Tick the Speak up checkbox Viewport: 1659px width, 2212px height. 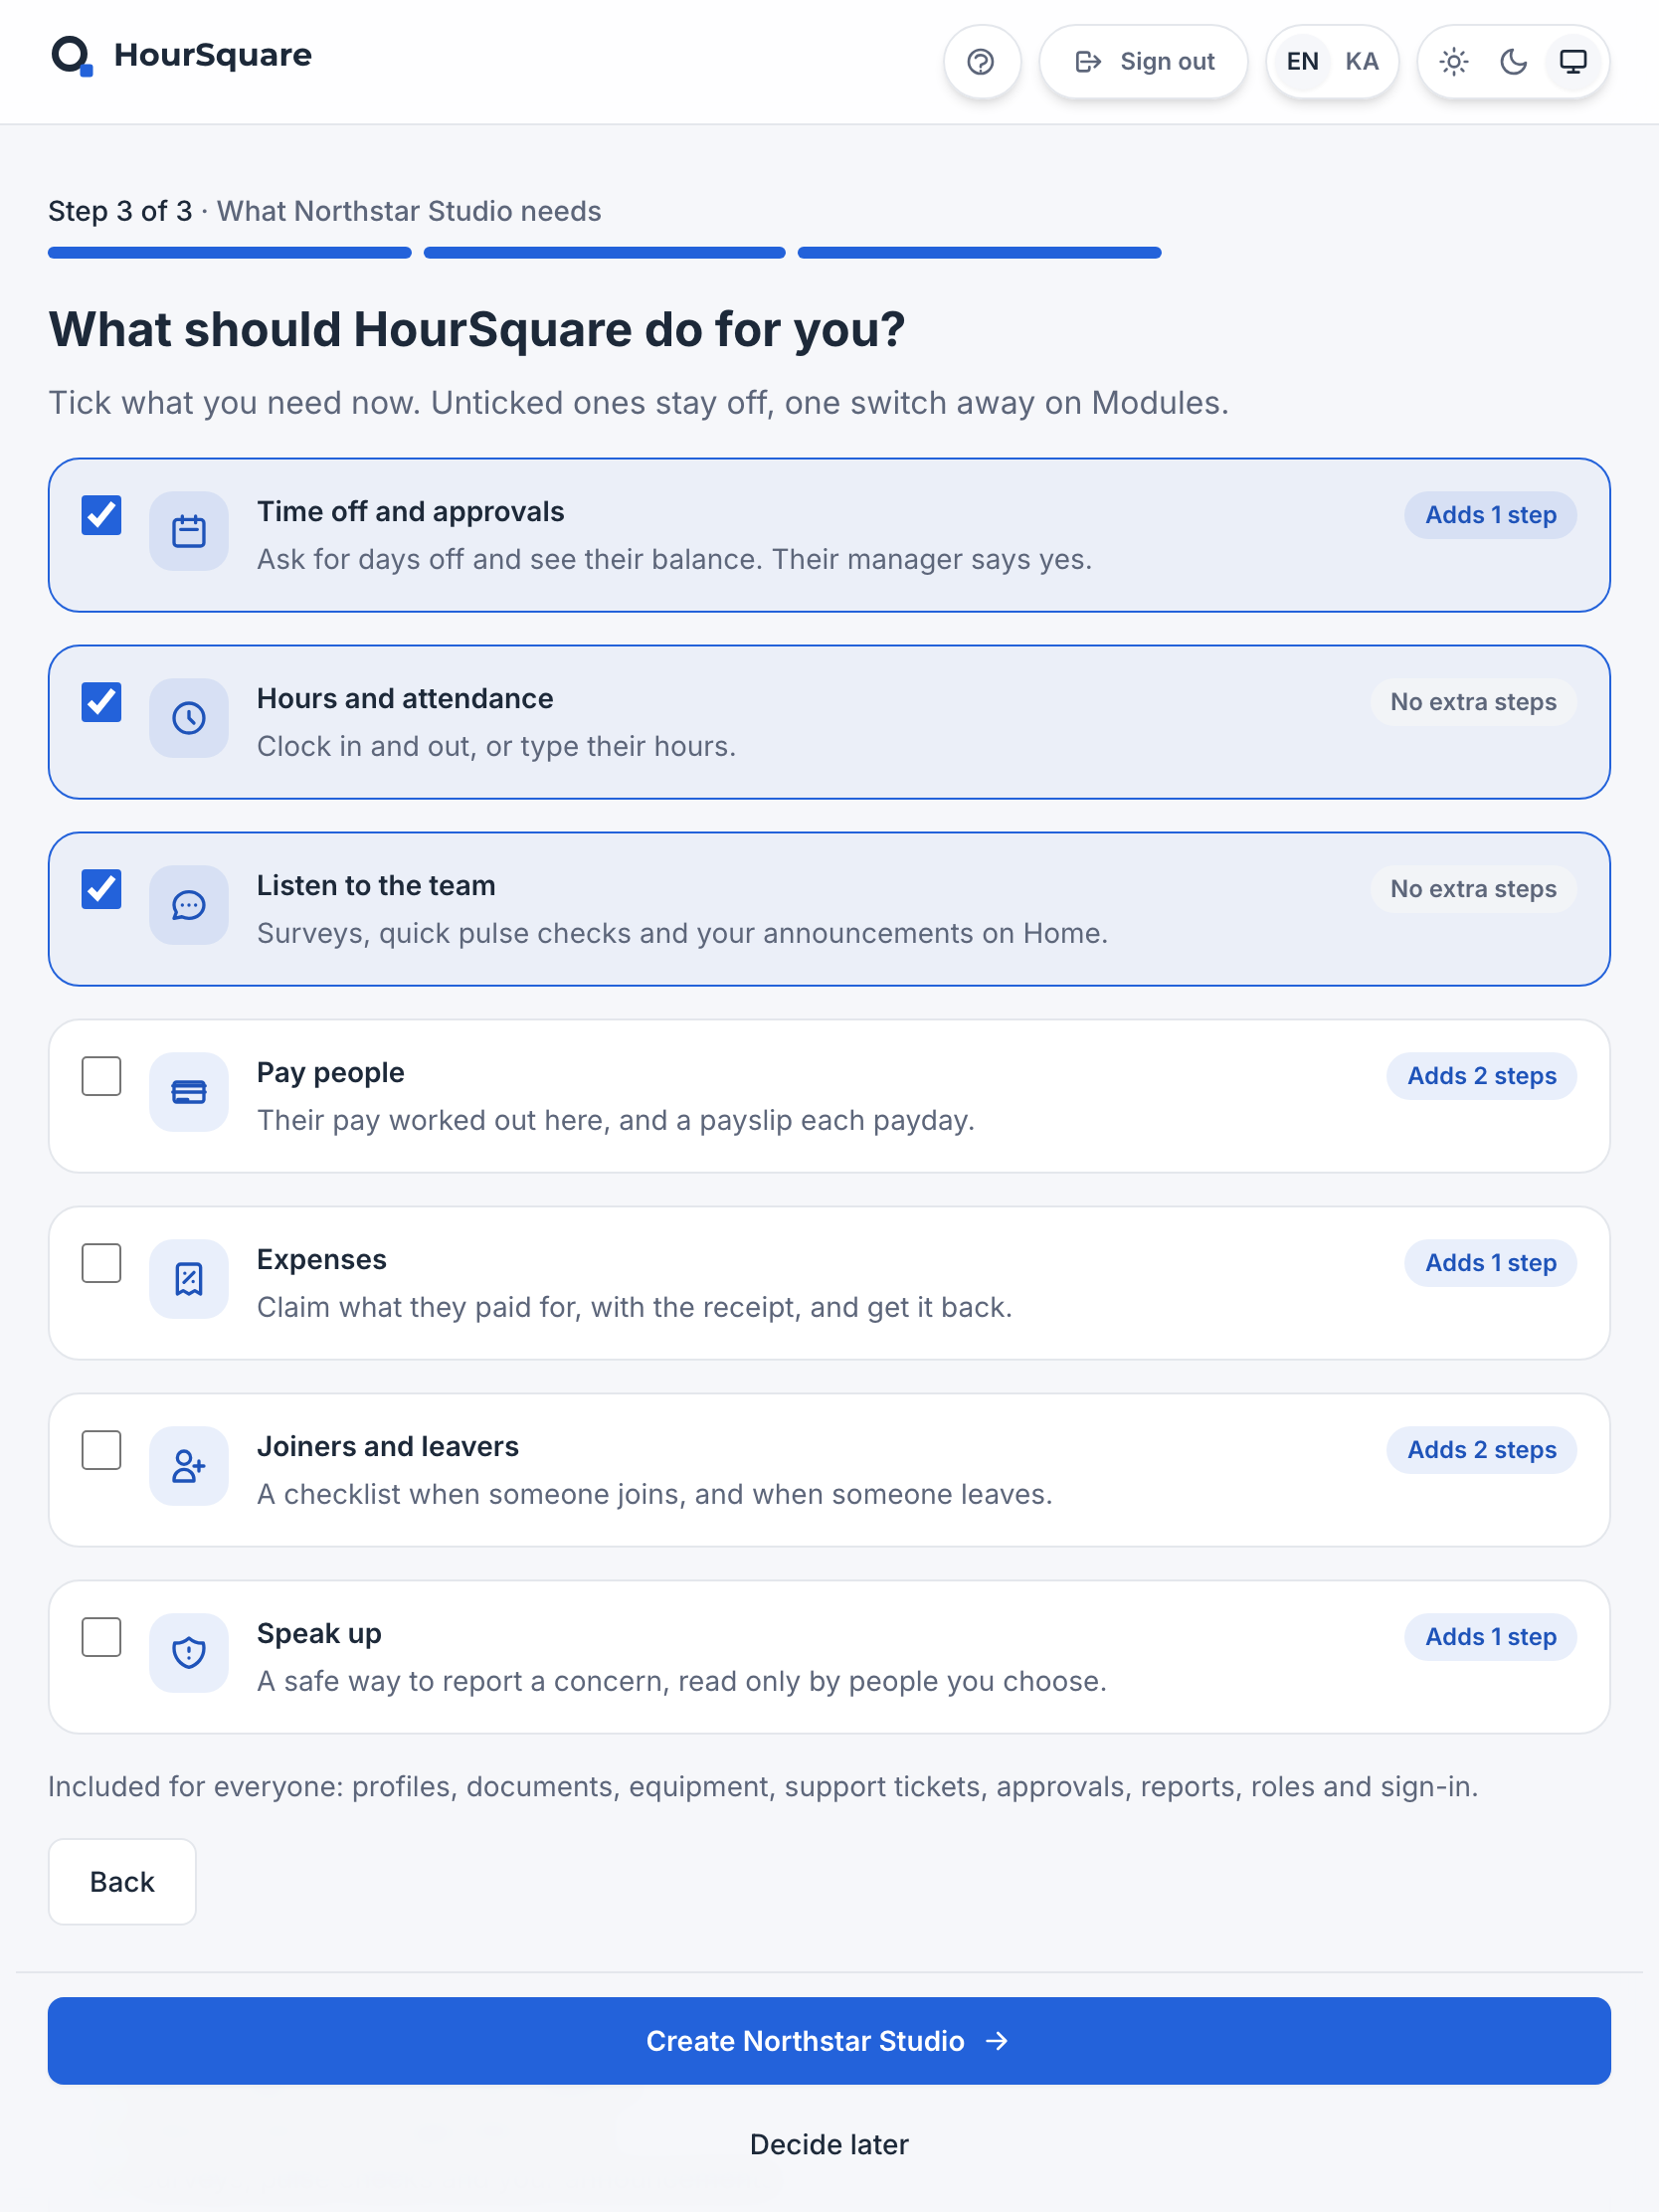click(x=101, y=1637)
